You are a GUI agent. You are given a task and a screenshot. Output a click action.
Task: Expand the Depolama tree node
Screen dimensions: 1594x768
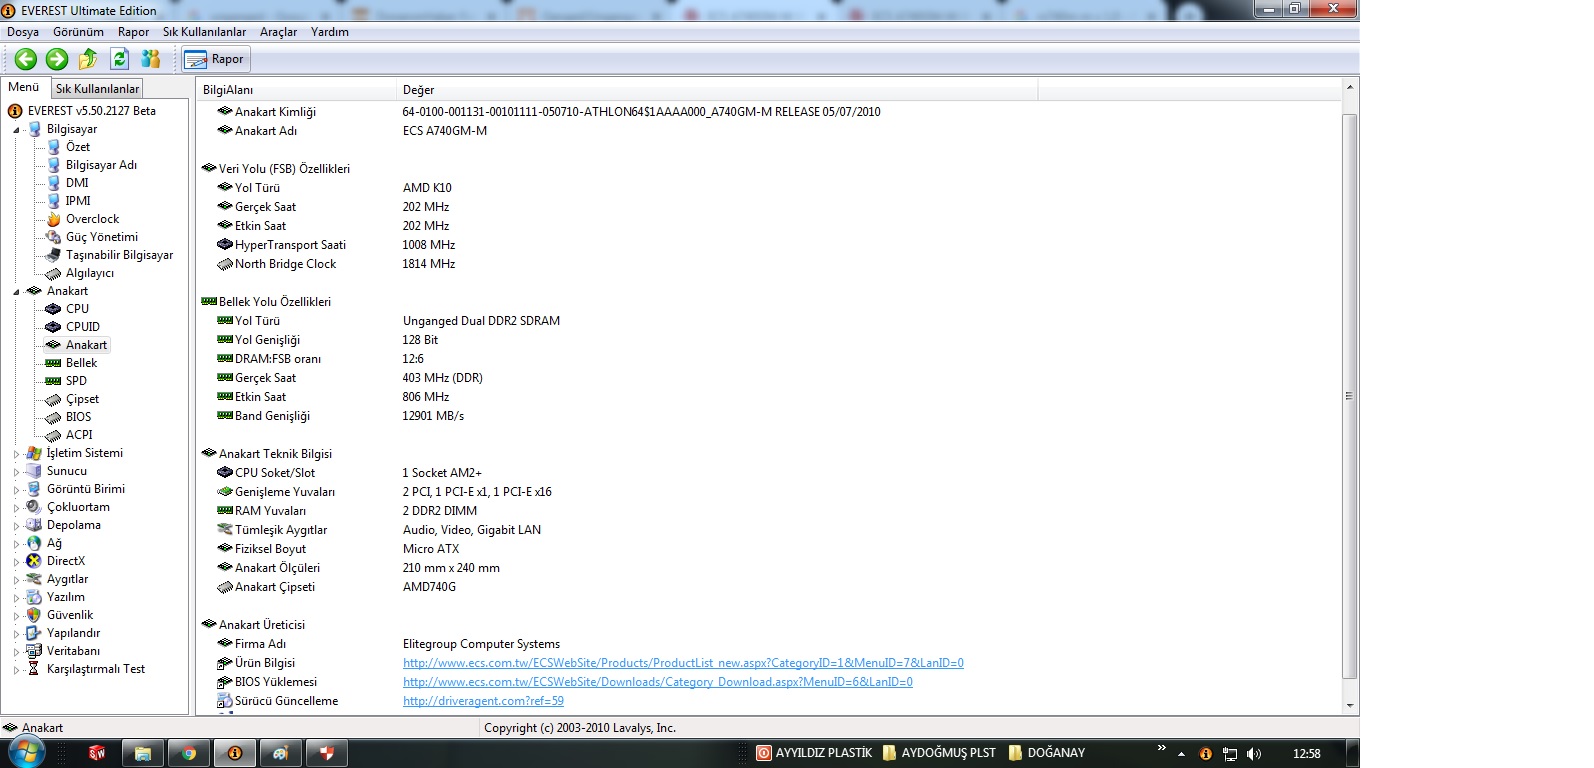[16, 526]
